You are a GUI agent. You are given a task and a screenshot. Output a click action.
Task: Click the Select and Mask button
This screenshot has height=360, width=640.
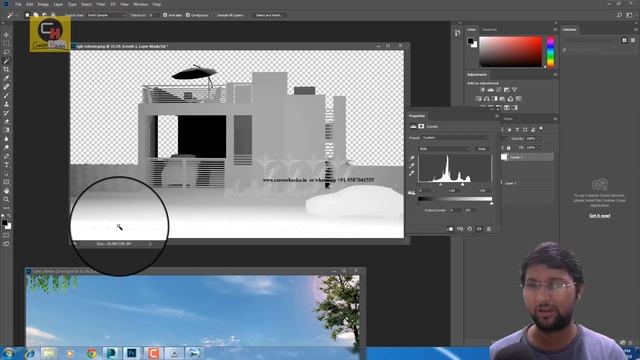coord(269,15)
